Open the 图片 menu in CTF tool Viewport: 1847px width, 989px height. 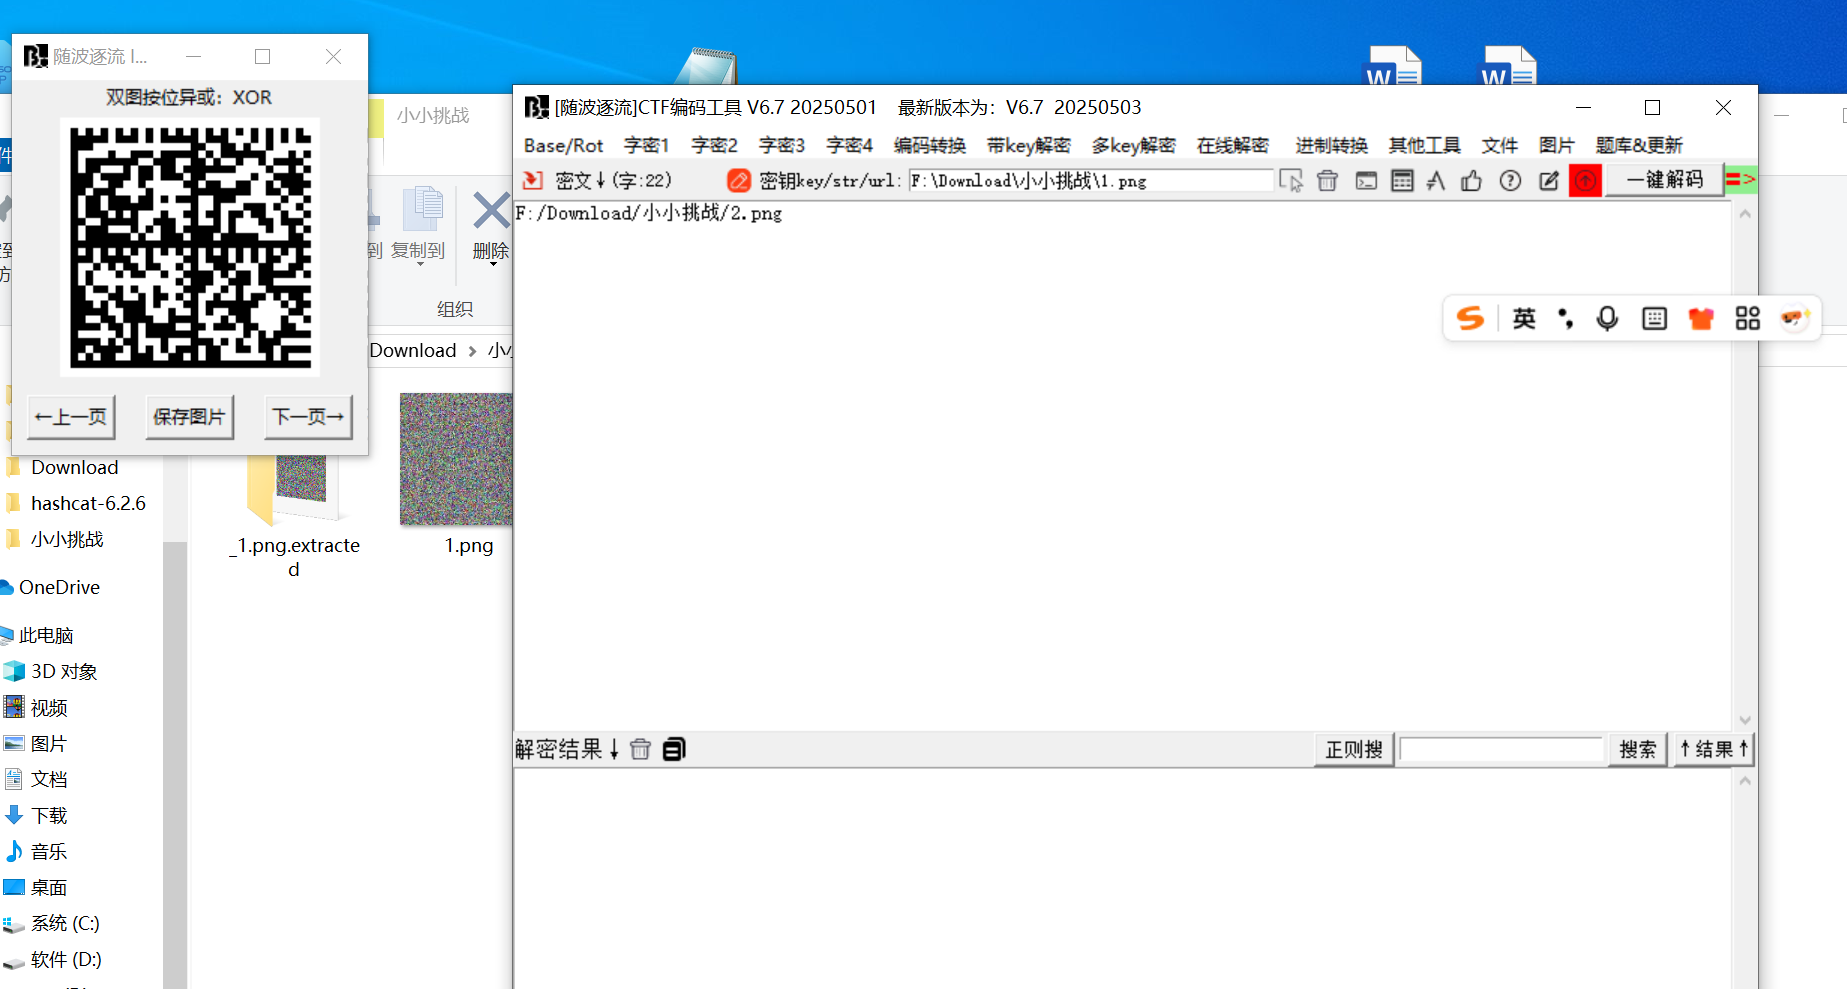[1556, 146]
